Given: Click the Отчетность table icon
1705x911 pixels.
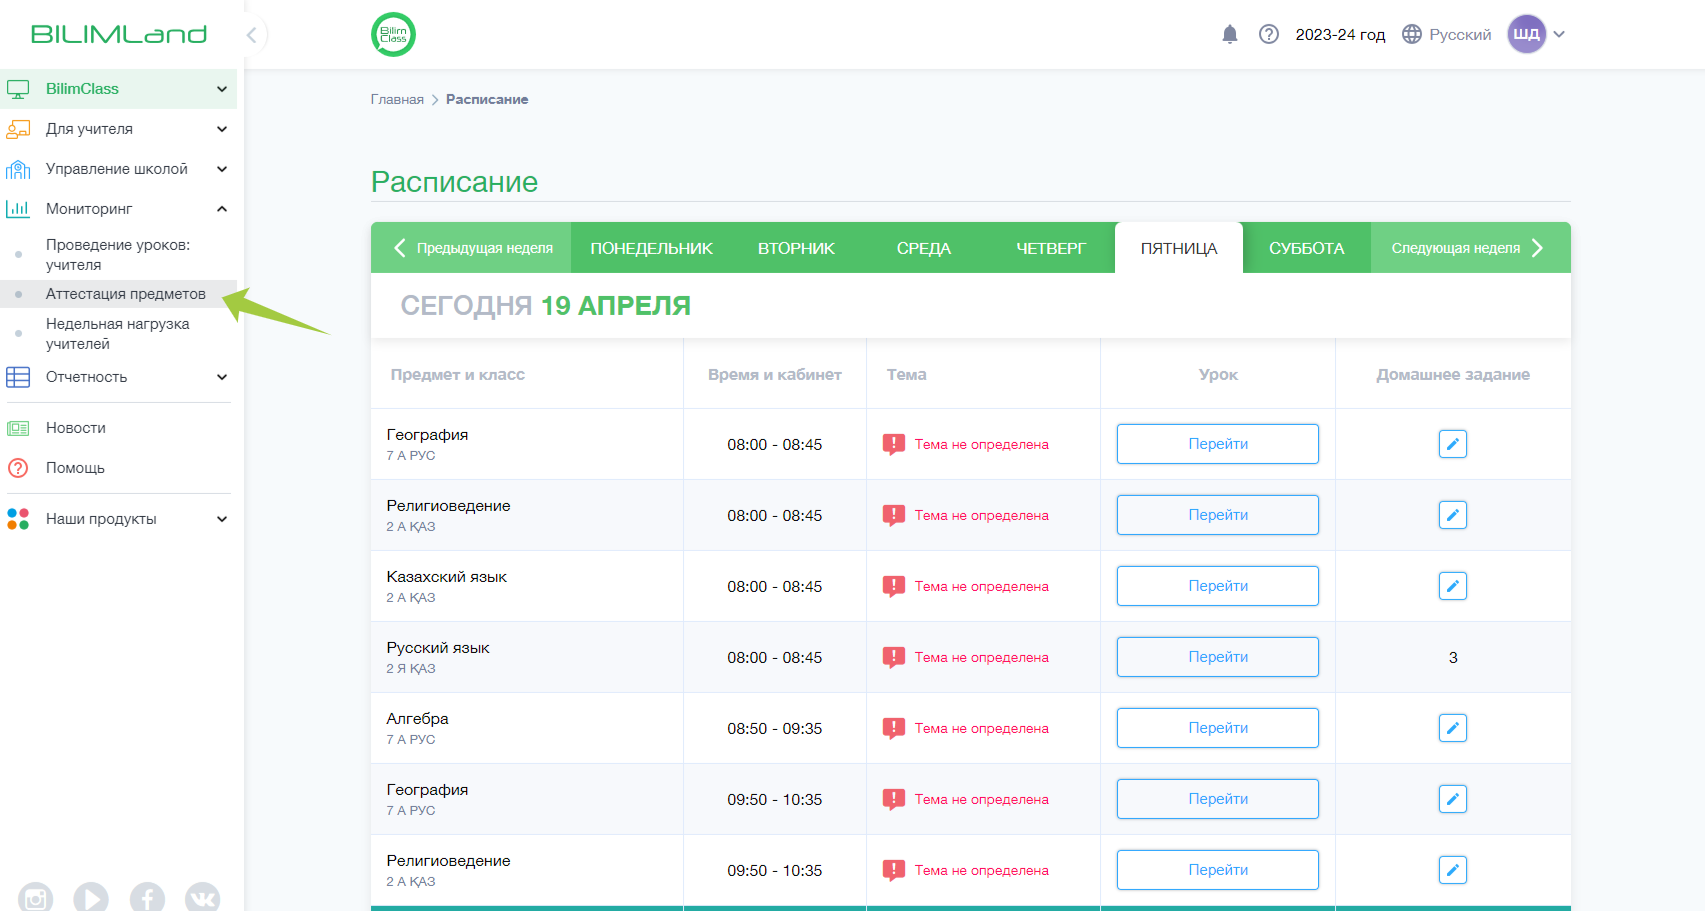Looking at the screenshot, I should point(18,377).
